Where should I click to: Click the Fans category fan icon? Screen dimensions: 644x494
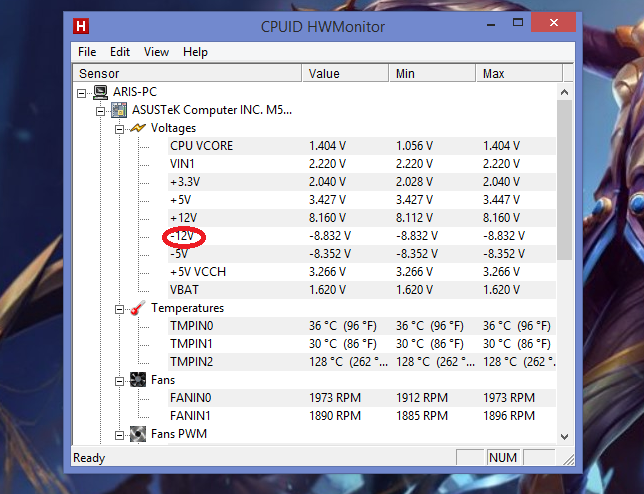click(138, 380)
